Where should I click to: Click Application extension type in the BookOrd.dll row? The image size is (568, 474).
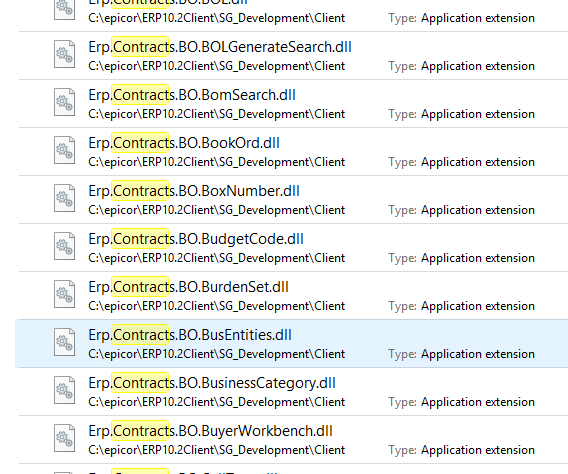[x=478, y=162]
